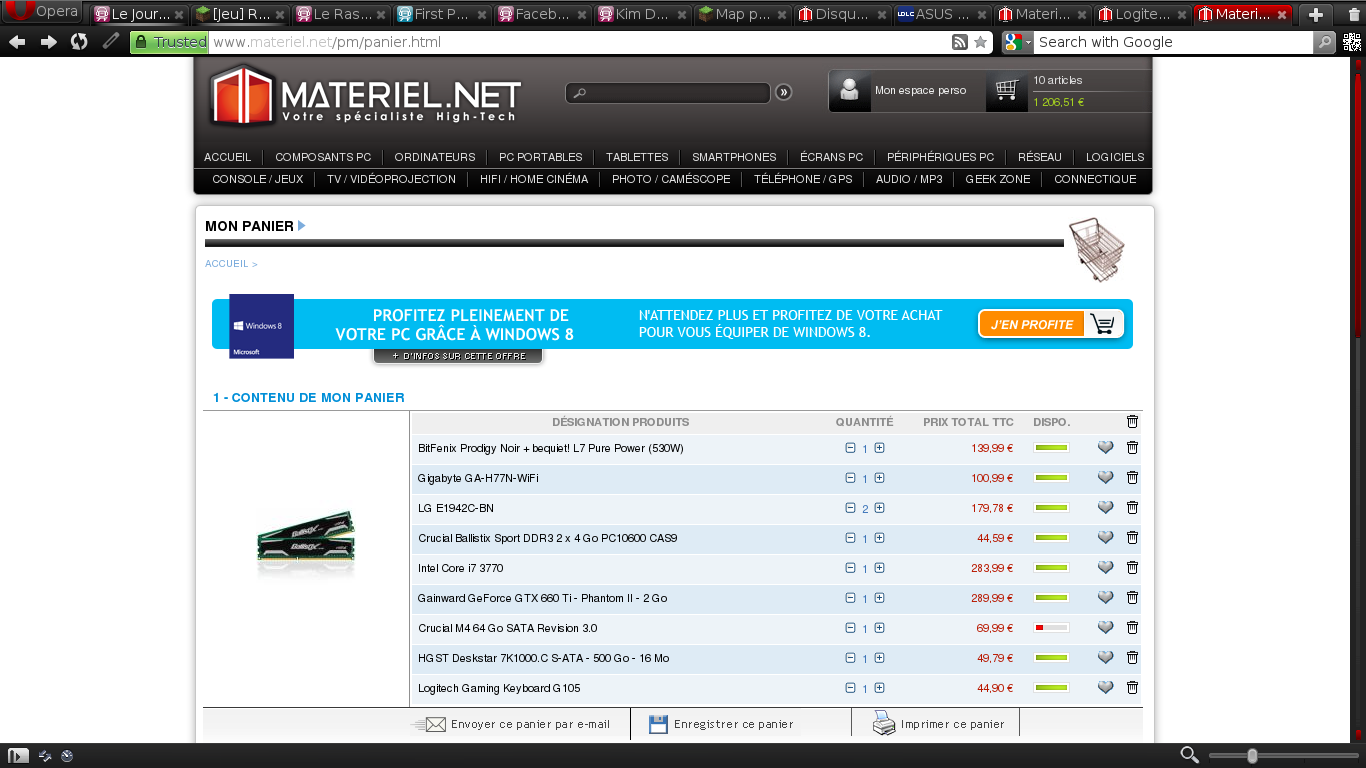Viewport: 1366px width, 768px height.
Task: Decrease quantity of LG E1942C-BN
Action: (x=851, y=508)
